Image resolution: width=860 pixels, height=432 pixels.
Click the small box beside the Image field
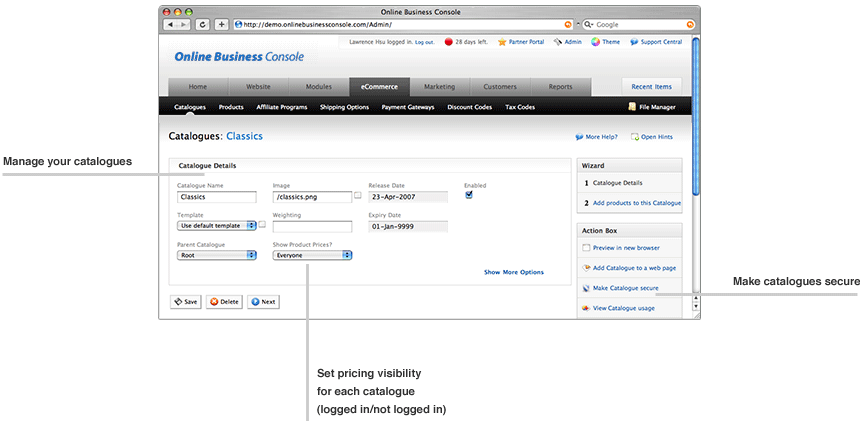[358, 197]
